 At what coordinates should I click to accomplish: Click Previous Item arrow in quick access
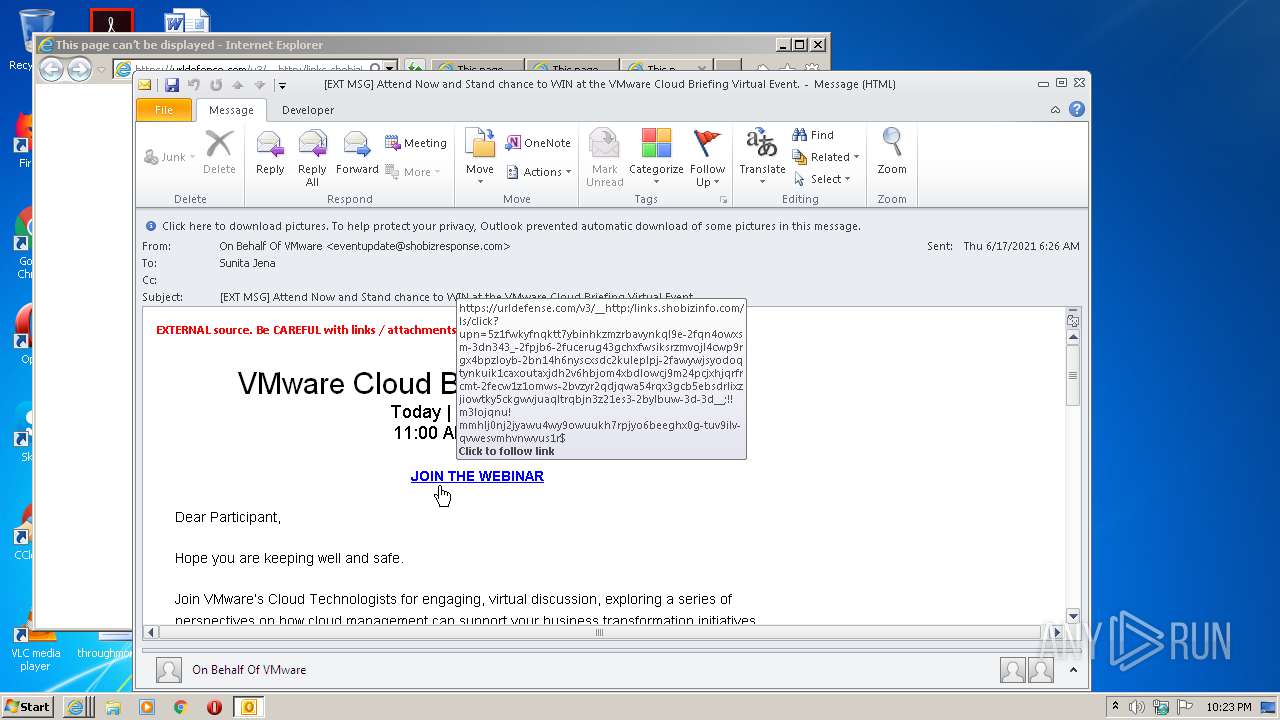(x=238, y=85)
